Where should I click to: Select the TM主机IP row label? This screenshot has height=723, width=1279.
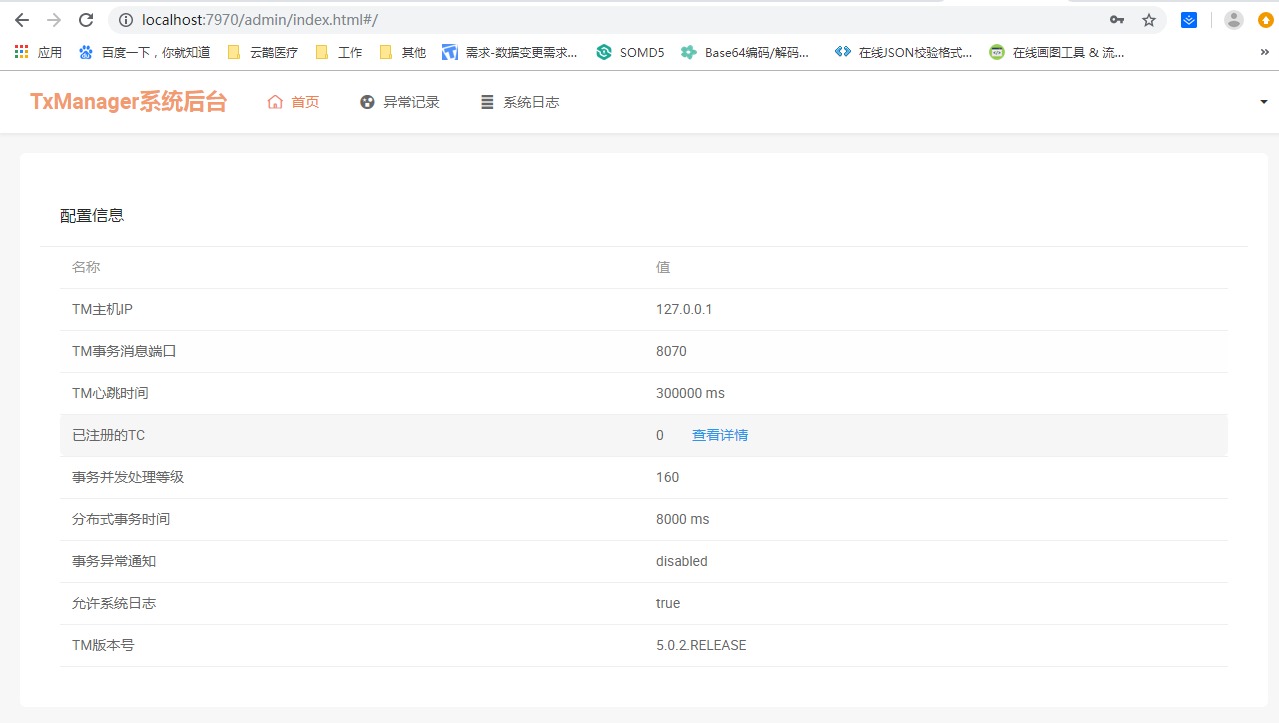(102, 309)
